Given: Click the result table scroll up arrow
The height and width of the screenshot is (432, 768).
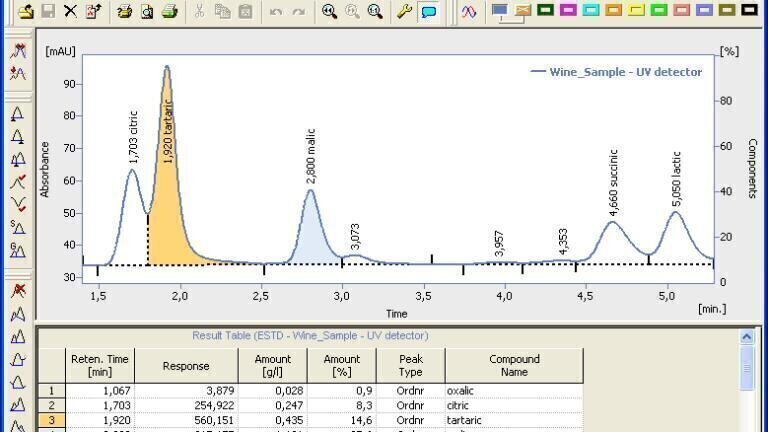Looking at the screenshot, I should 746,336.
